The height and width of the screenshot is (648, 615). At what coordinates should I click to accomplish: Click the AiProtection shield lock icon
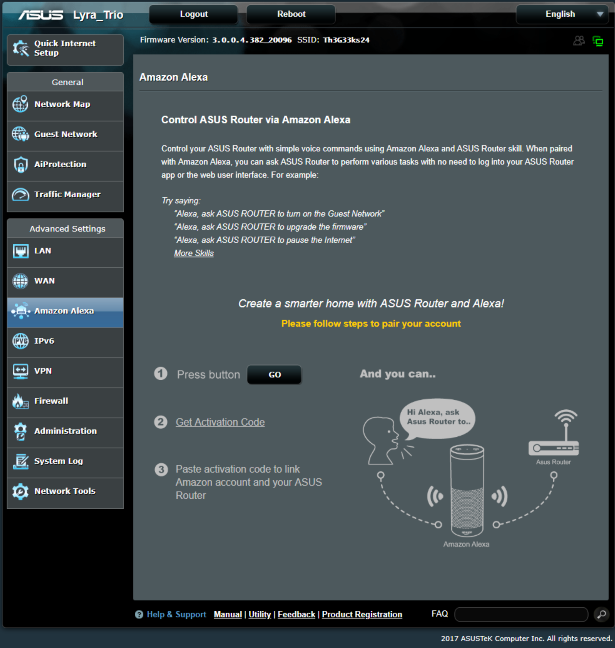(x=20, y=164)
